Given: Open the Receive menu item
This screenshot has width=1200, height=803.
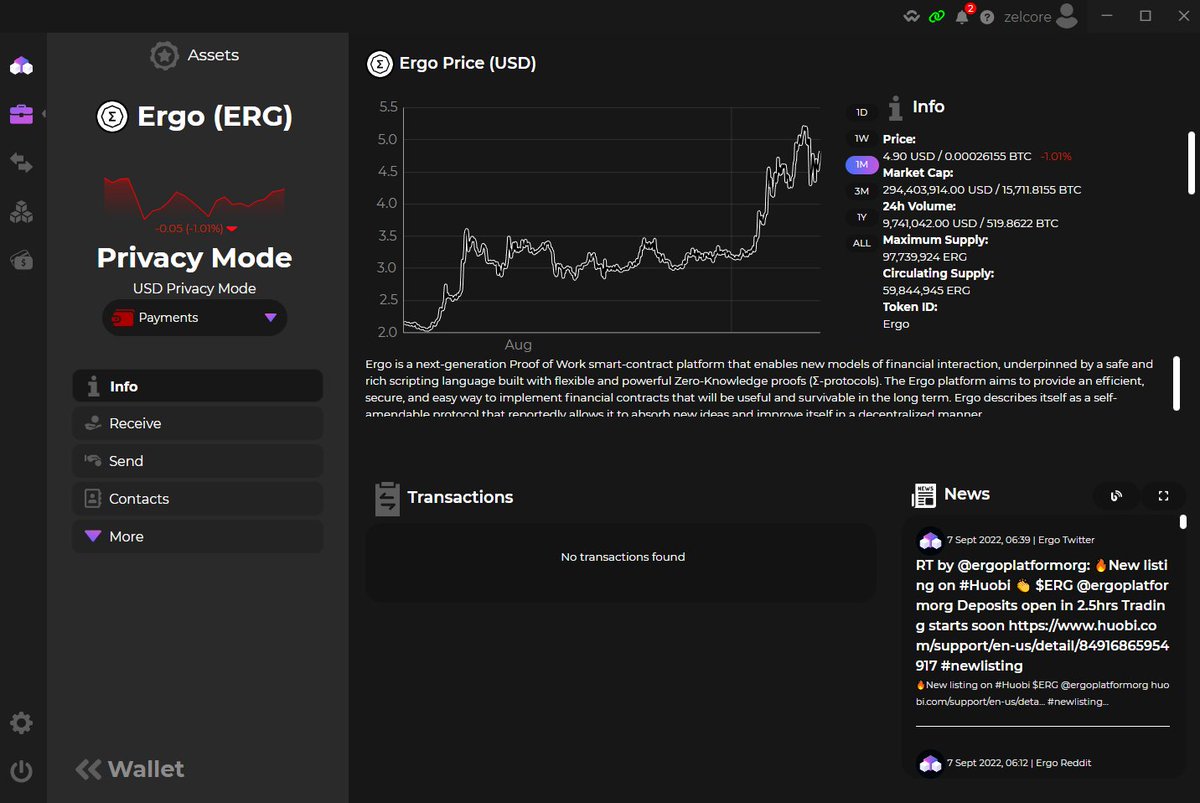Looking at the screenshot, I should pos(197,423).
